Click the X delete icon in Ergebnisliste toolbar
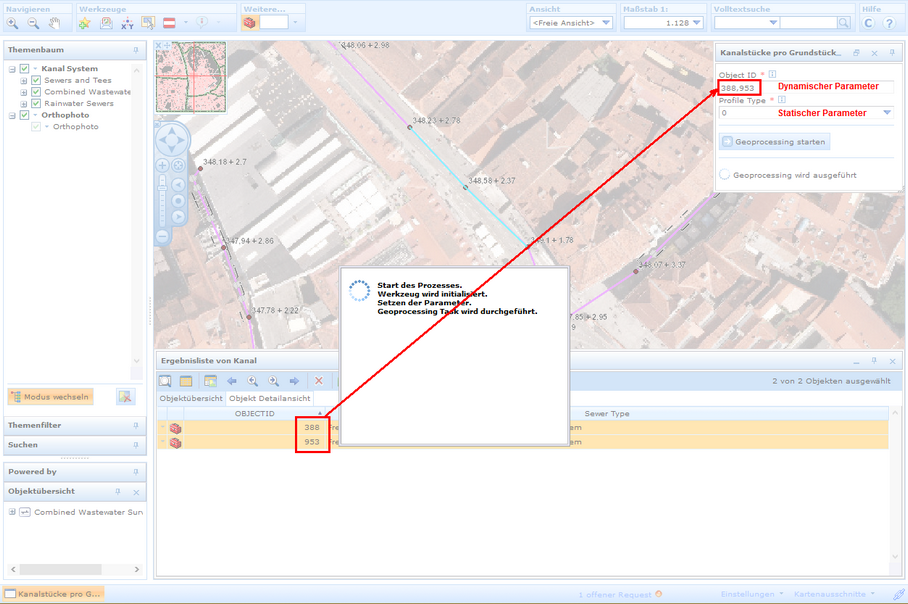This screenshot has height=604, width=908. 319,381
